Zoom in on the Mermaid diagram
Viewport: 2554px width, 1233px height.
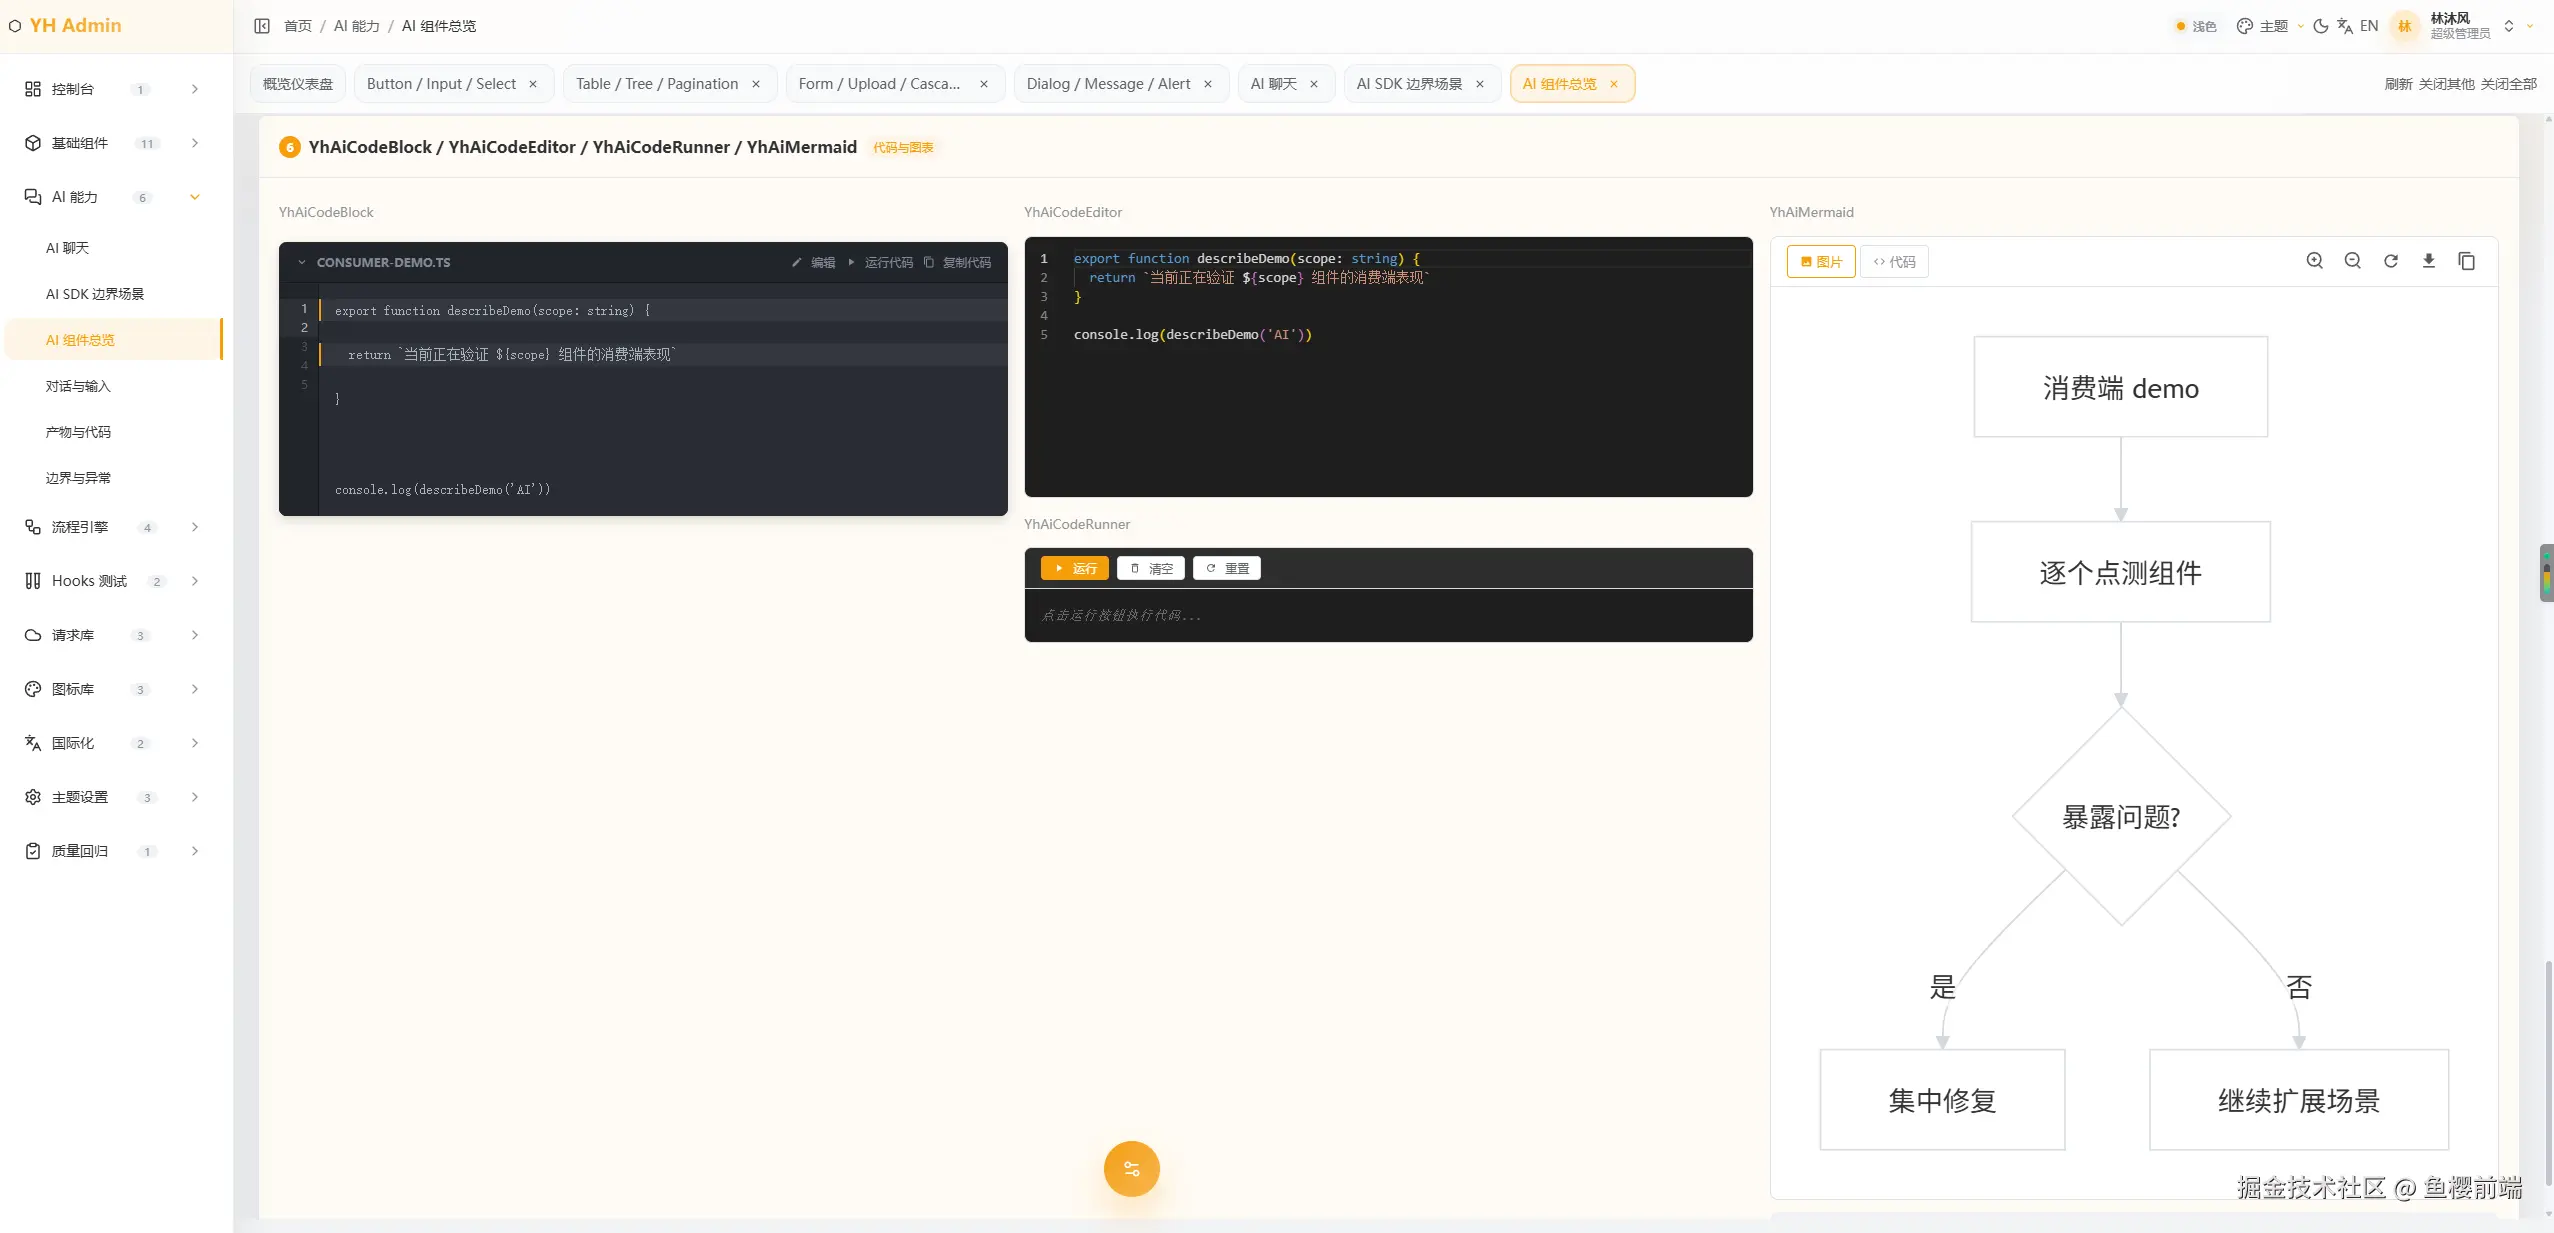click(2314, 261)
